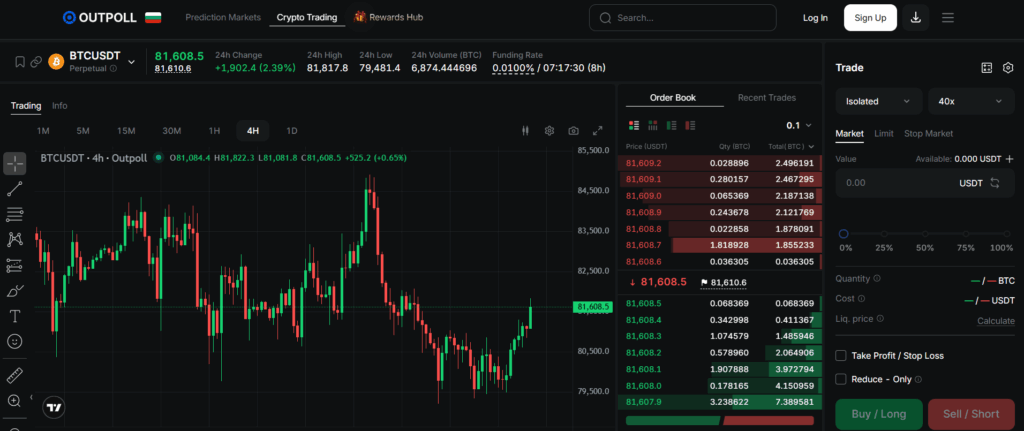Enable the Take Profit / Stop Loss checkbox
Image resolution: width=1024 pixels, height=431 pixels.
pos(841,356)
